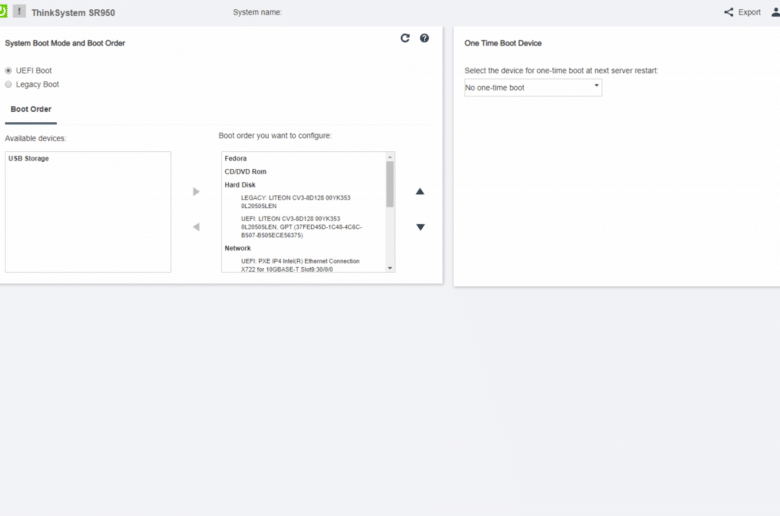Move selected boot device down
The width and height of the screenshot is (780, 516).
click(420, 227)
